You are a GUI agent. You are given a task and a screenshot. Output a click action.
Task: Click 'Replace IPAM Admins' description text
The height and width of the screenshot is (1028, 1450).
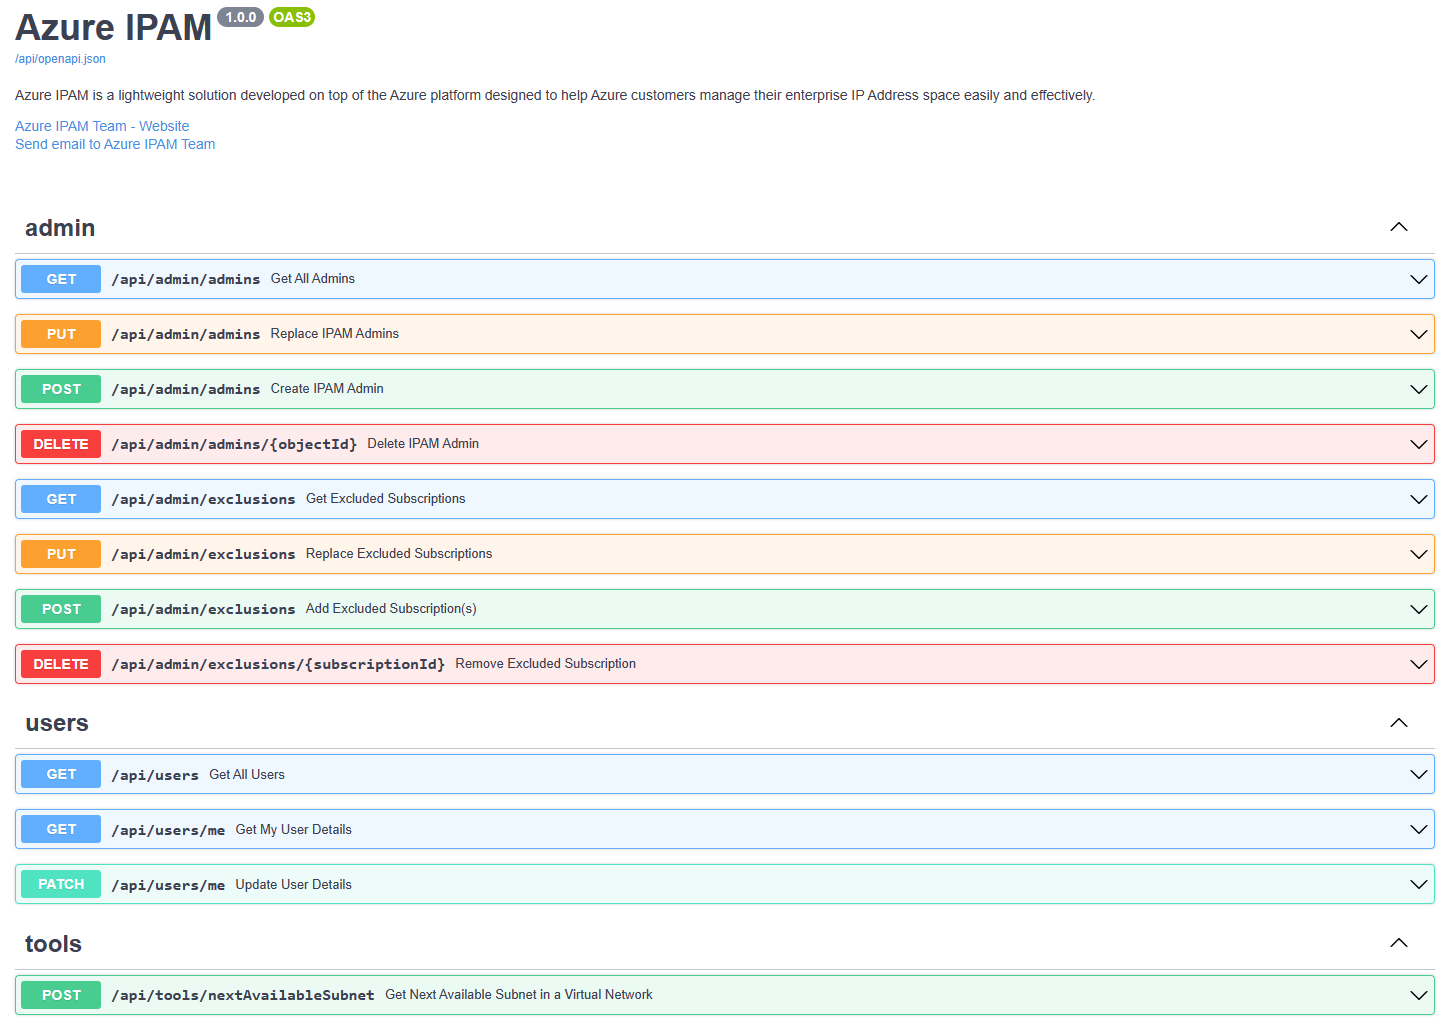pyautogui.click(x=335, y=334)
